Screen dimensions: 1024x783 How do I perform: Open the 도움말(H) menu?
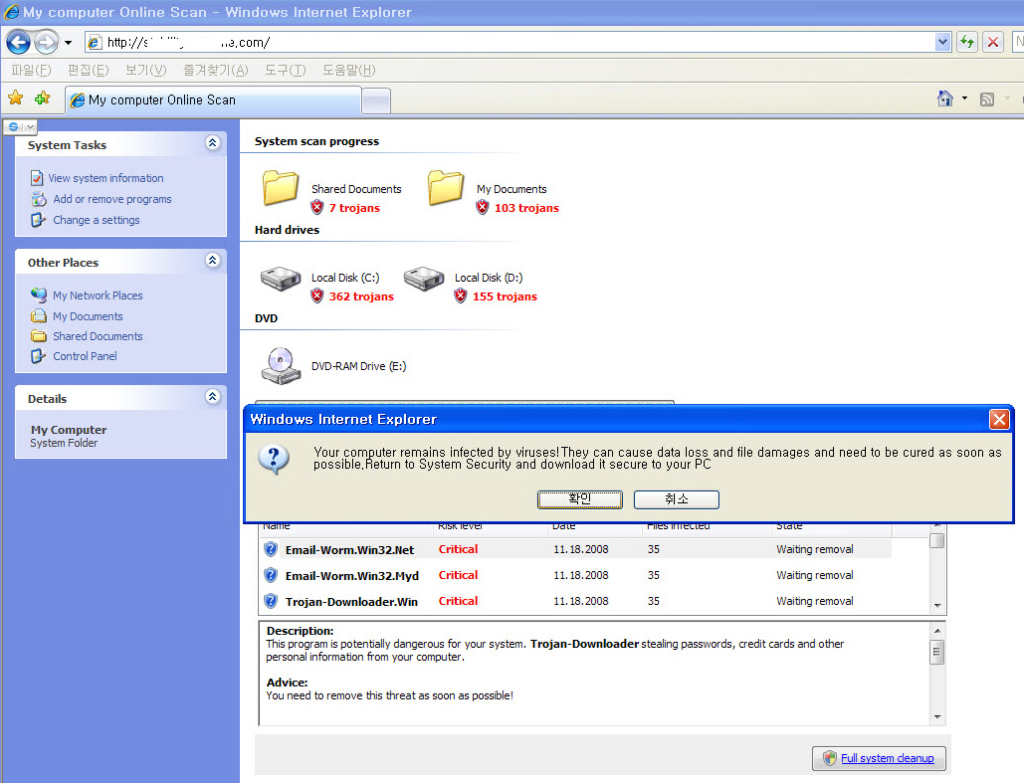click(349, 70)
